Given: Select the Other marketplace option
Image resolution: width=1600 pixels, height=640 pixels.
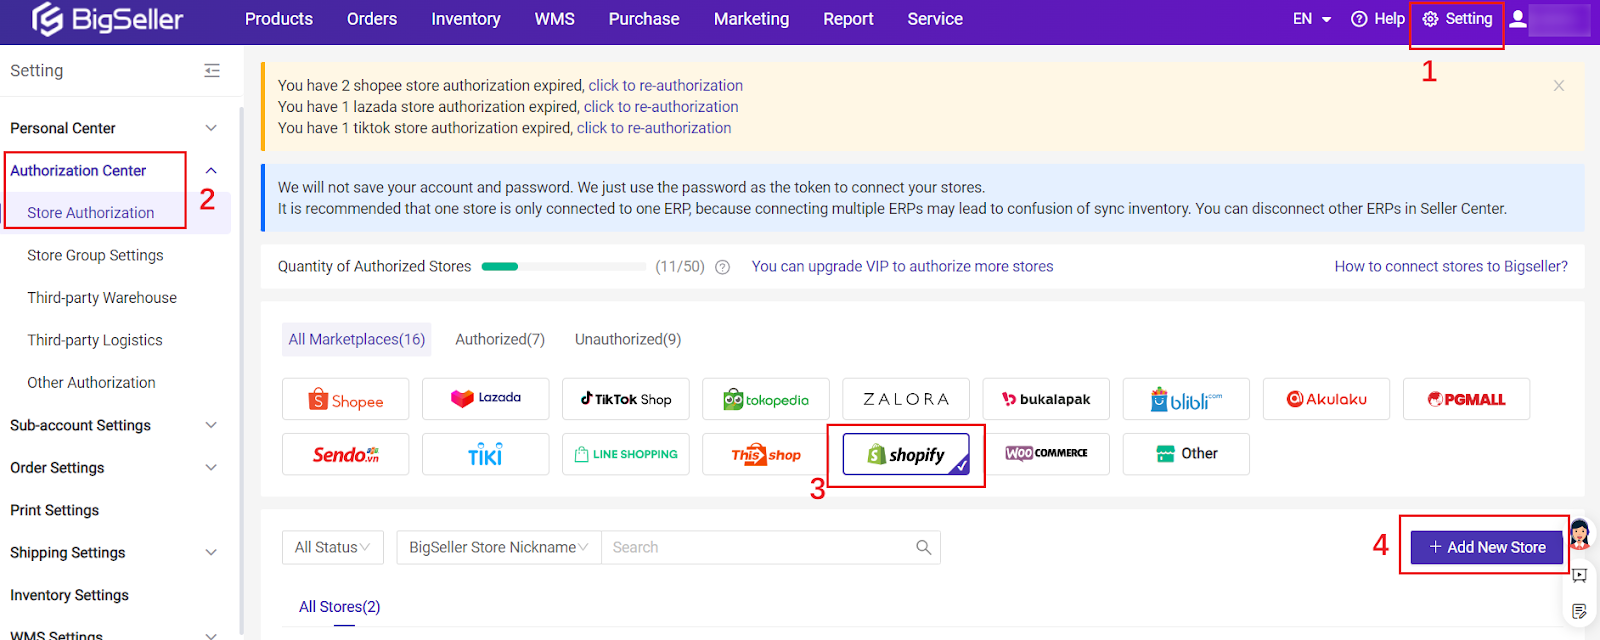Looking at the screenshot, I should click(1186, 454).
